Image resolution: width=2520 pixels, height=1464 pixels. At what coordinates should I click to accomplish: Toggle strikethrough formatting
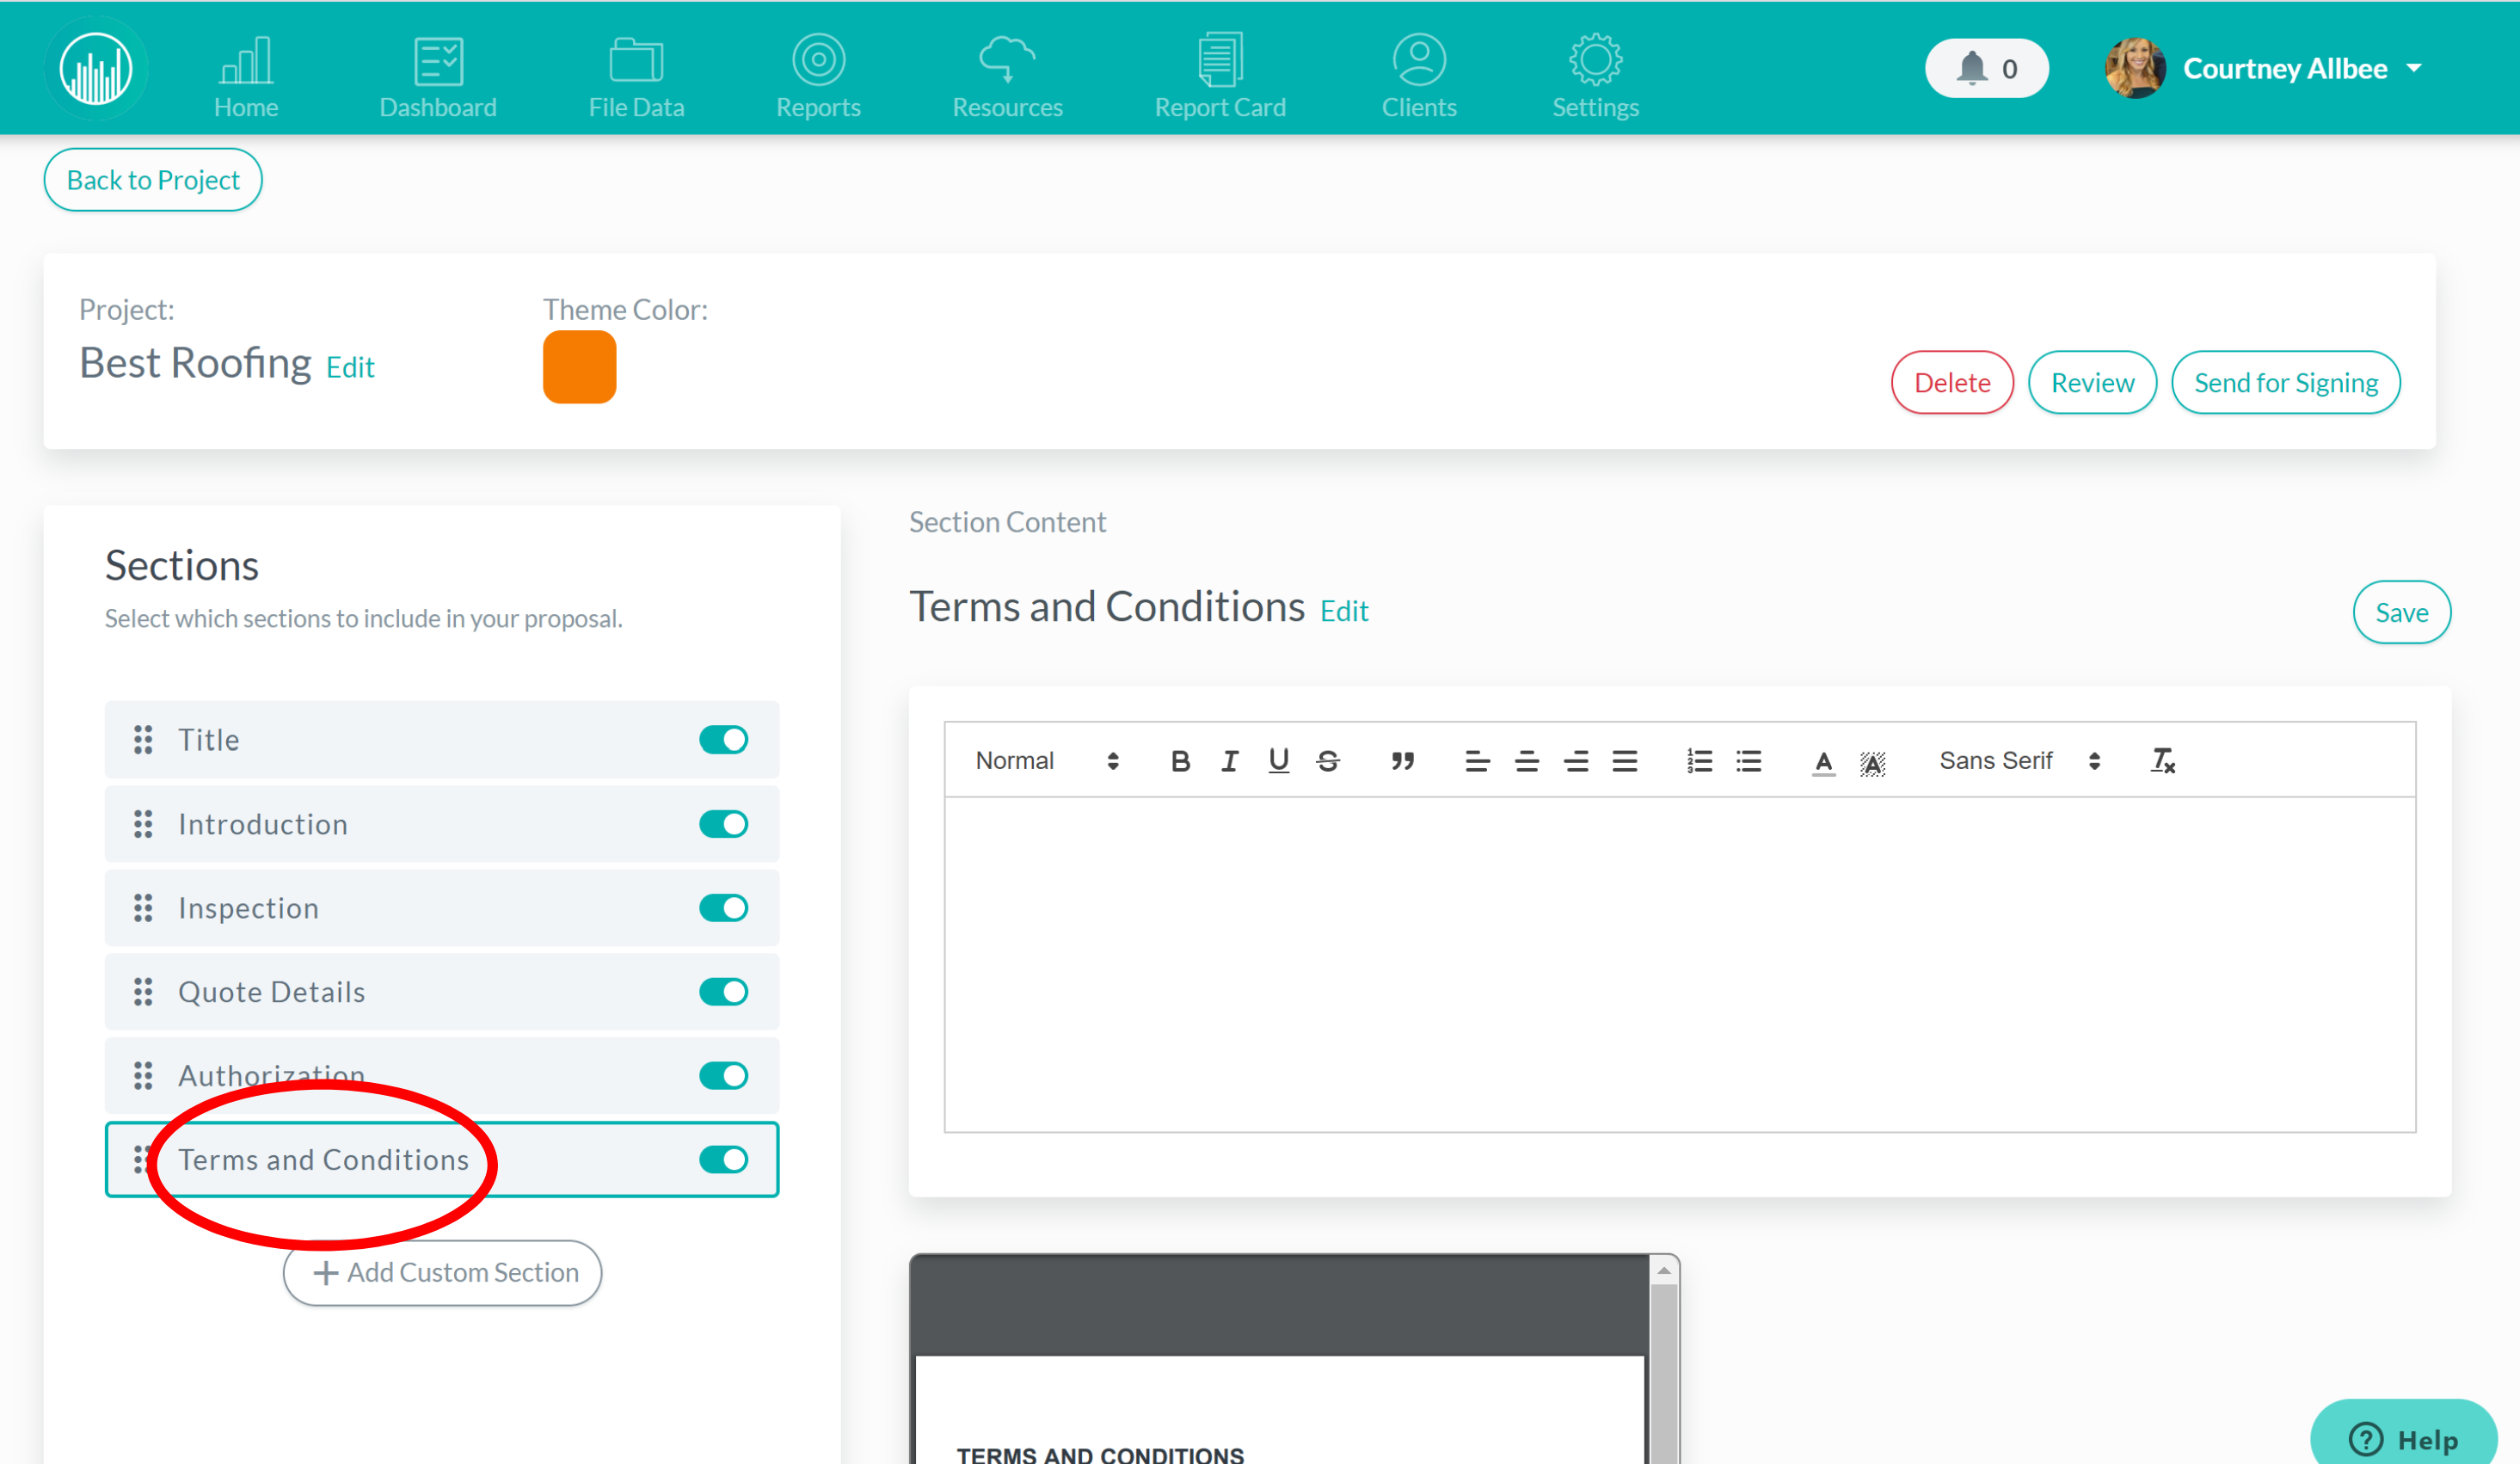pyautogui.click(x=1327, y=761)
